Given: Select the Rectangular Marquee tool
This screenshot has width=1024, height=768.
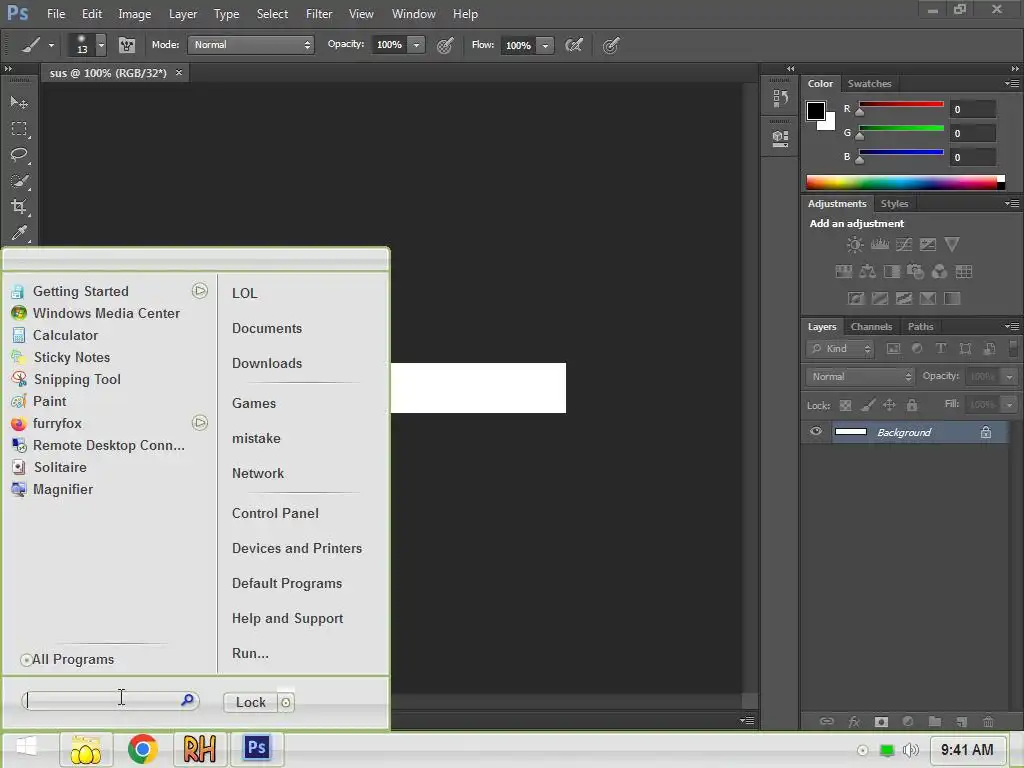Looking at the screenshot, I should 19,129.
